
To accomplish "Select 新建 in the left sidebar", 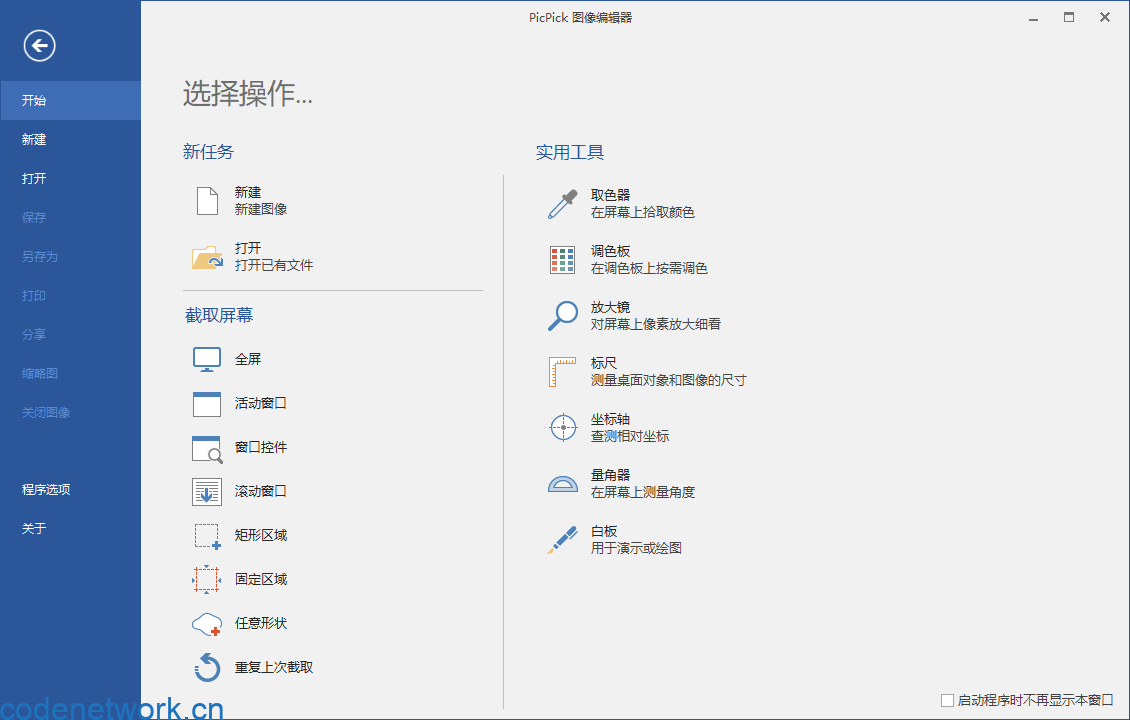I will (71, 139).
